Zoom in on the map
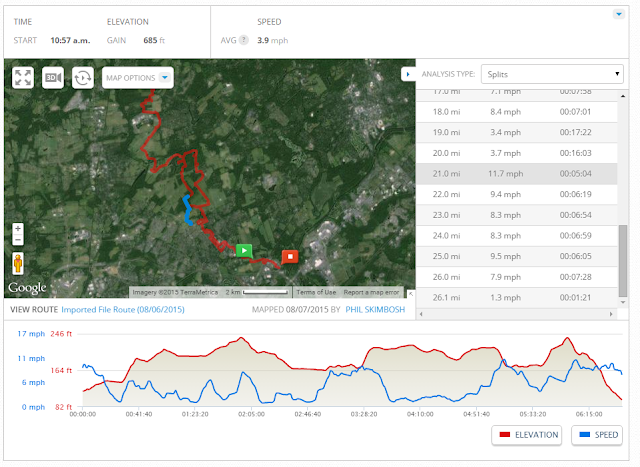Viewport: 640px width, 467px height. tap(18, 229)
